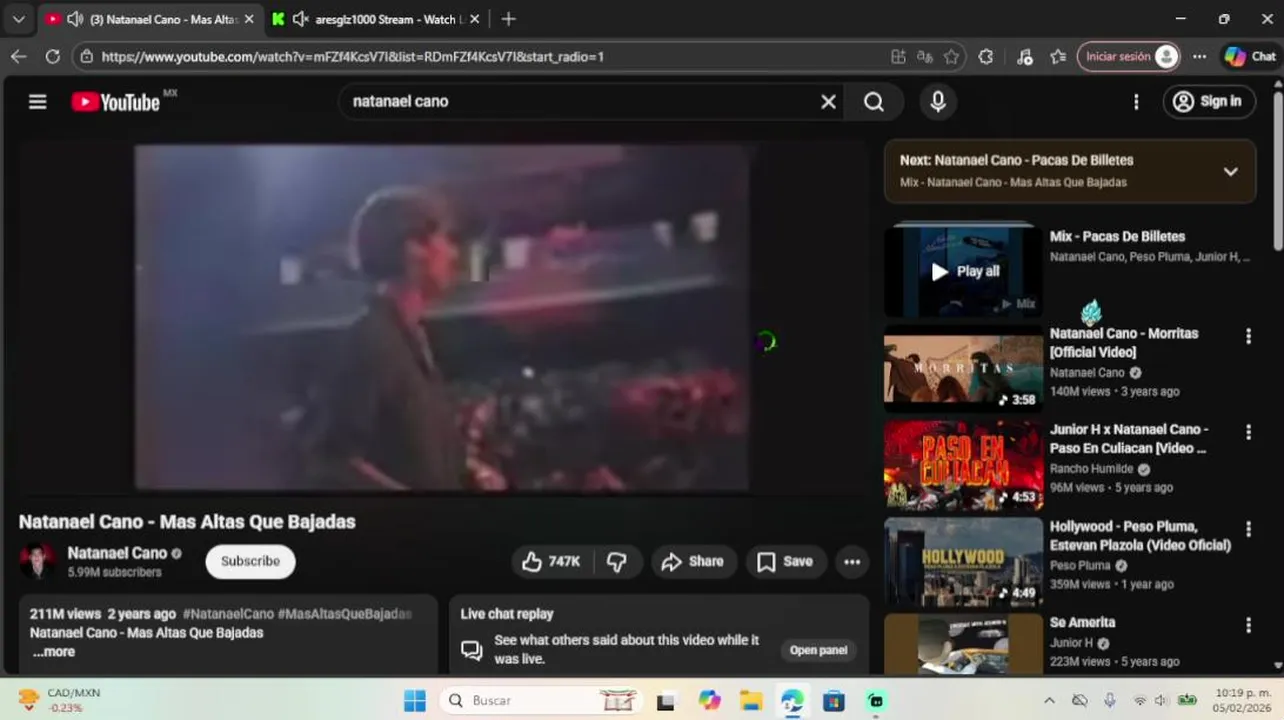Add page to favorites star icon
Screen dimensions: 1284x720
952,57
